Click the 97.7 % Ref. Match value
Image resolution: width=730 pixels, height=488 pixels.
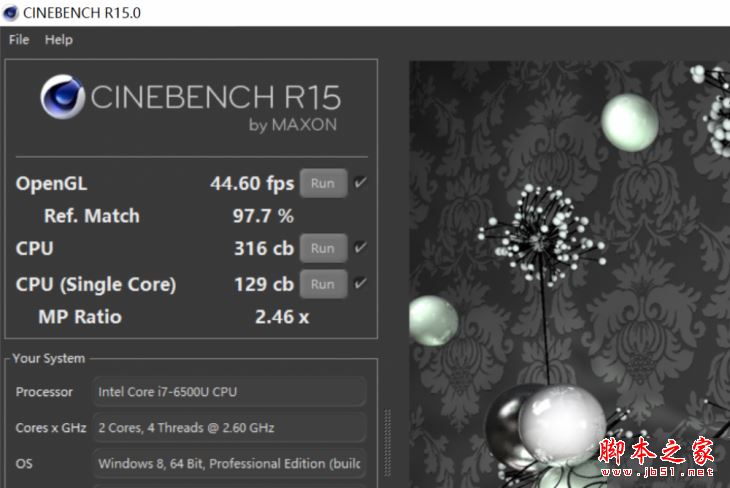(x=263, y=216)
